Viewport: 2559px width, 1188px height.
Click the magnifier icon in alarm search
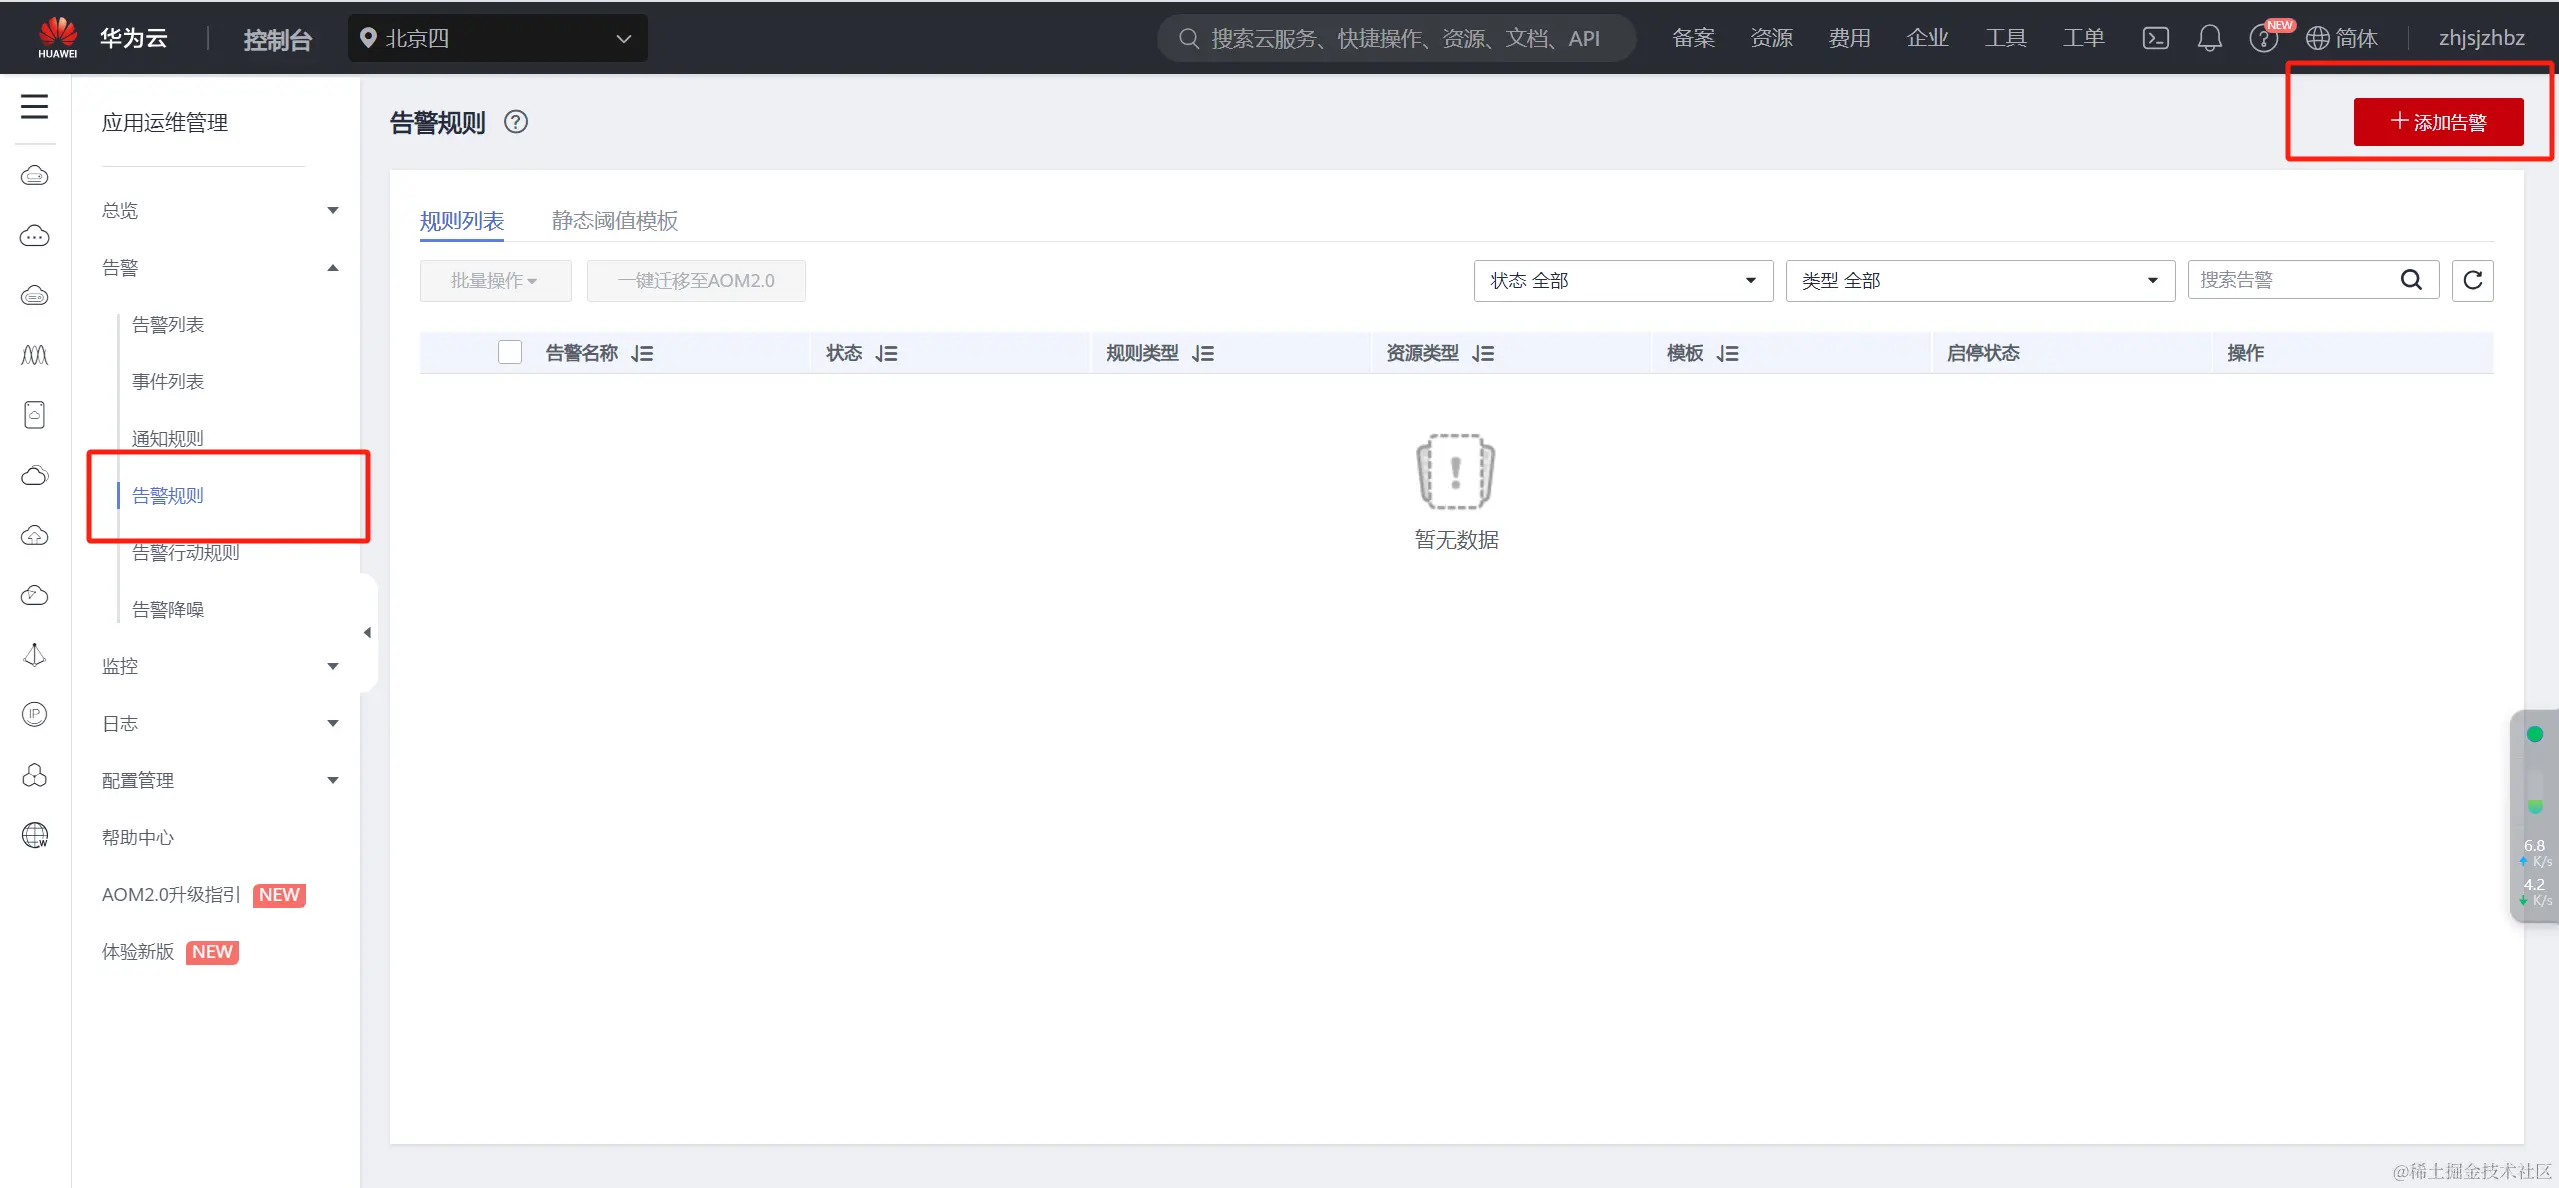click(x=2411, y=280)
